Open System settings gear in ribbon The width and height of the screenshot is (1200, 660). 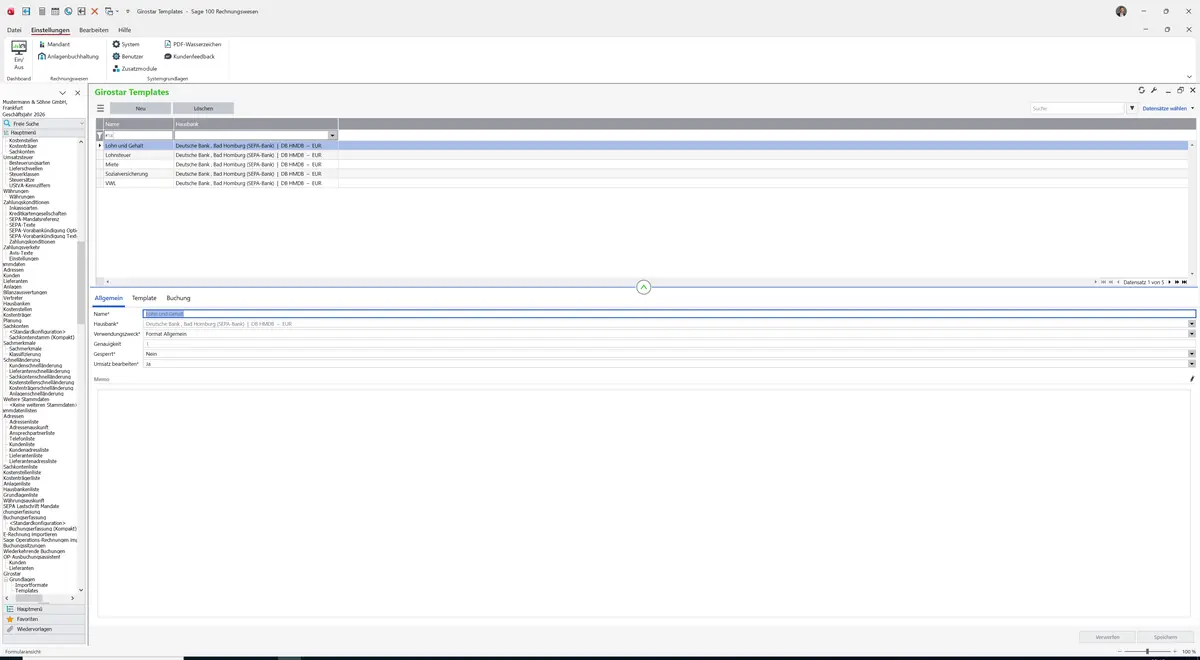point(126,44)
